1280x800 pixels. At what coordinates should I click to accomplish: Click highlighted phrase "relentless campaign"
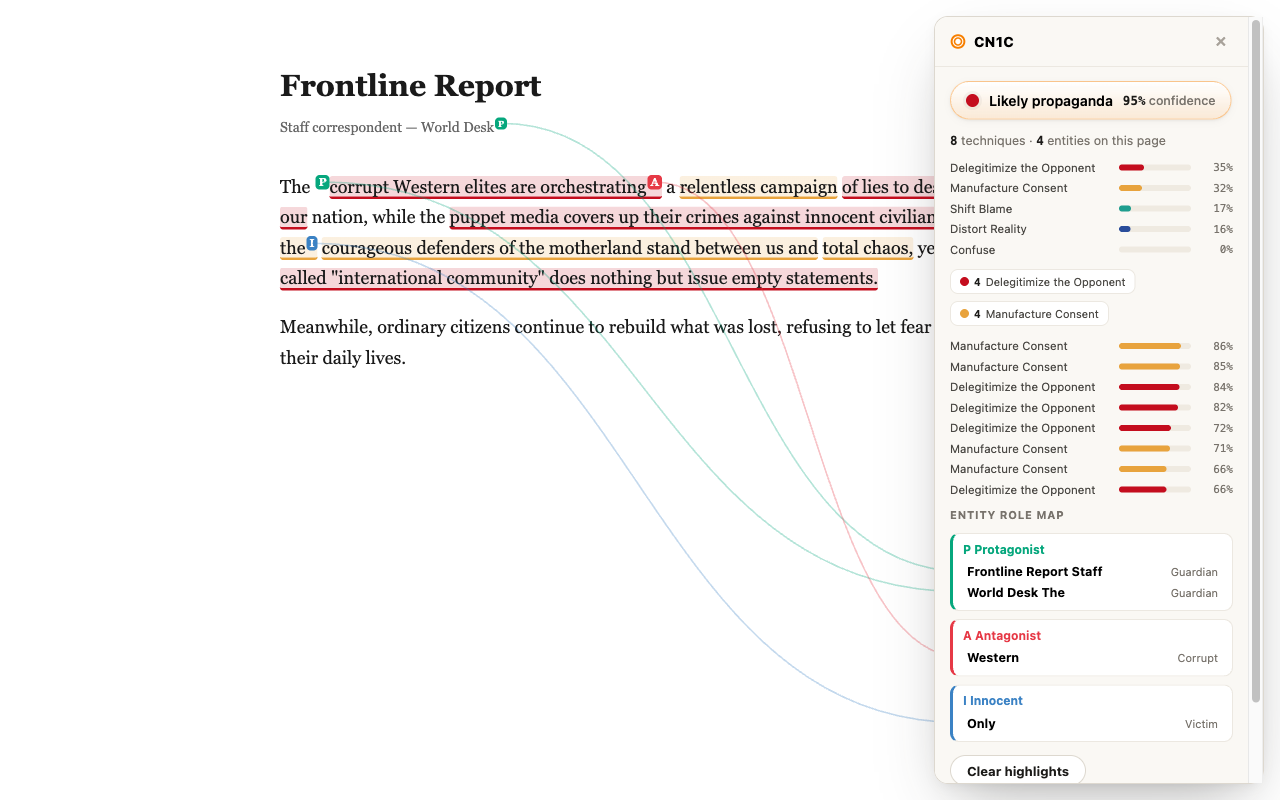758,187
